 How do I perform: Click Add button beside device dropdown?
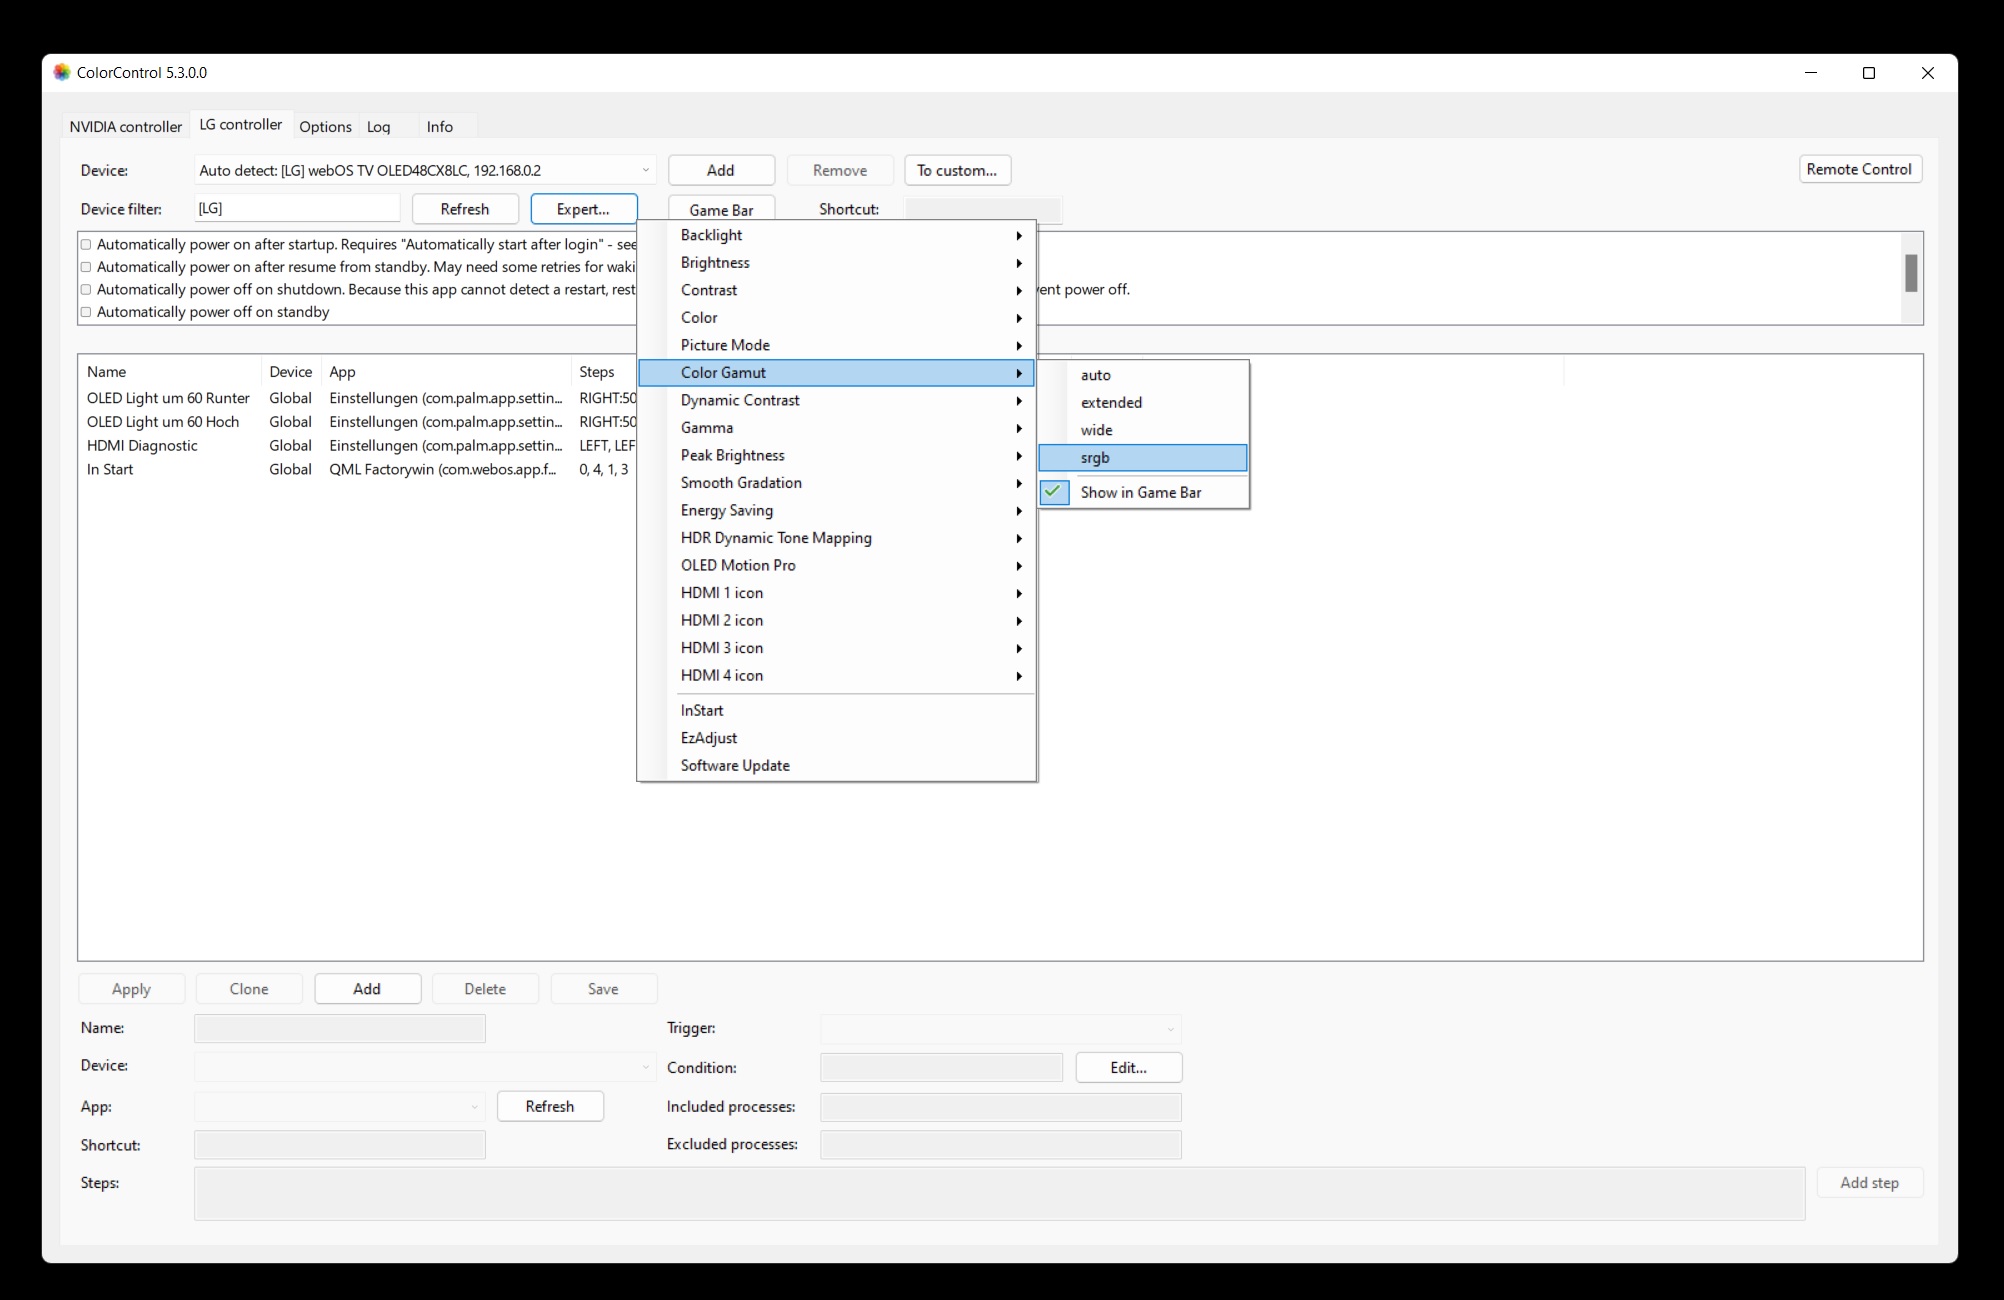(721, 170)
